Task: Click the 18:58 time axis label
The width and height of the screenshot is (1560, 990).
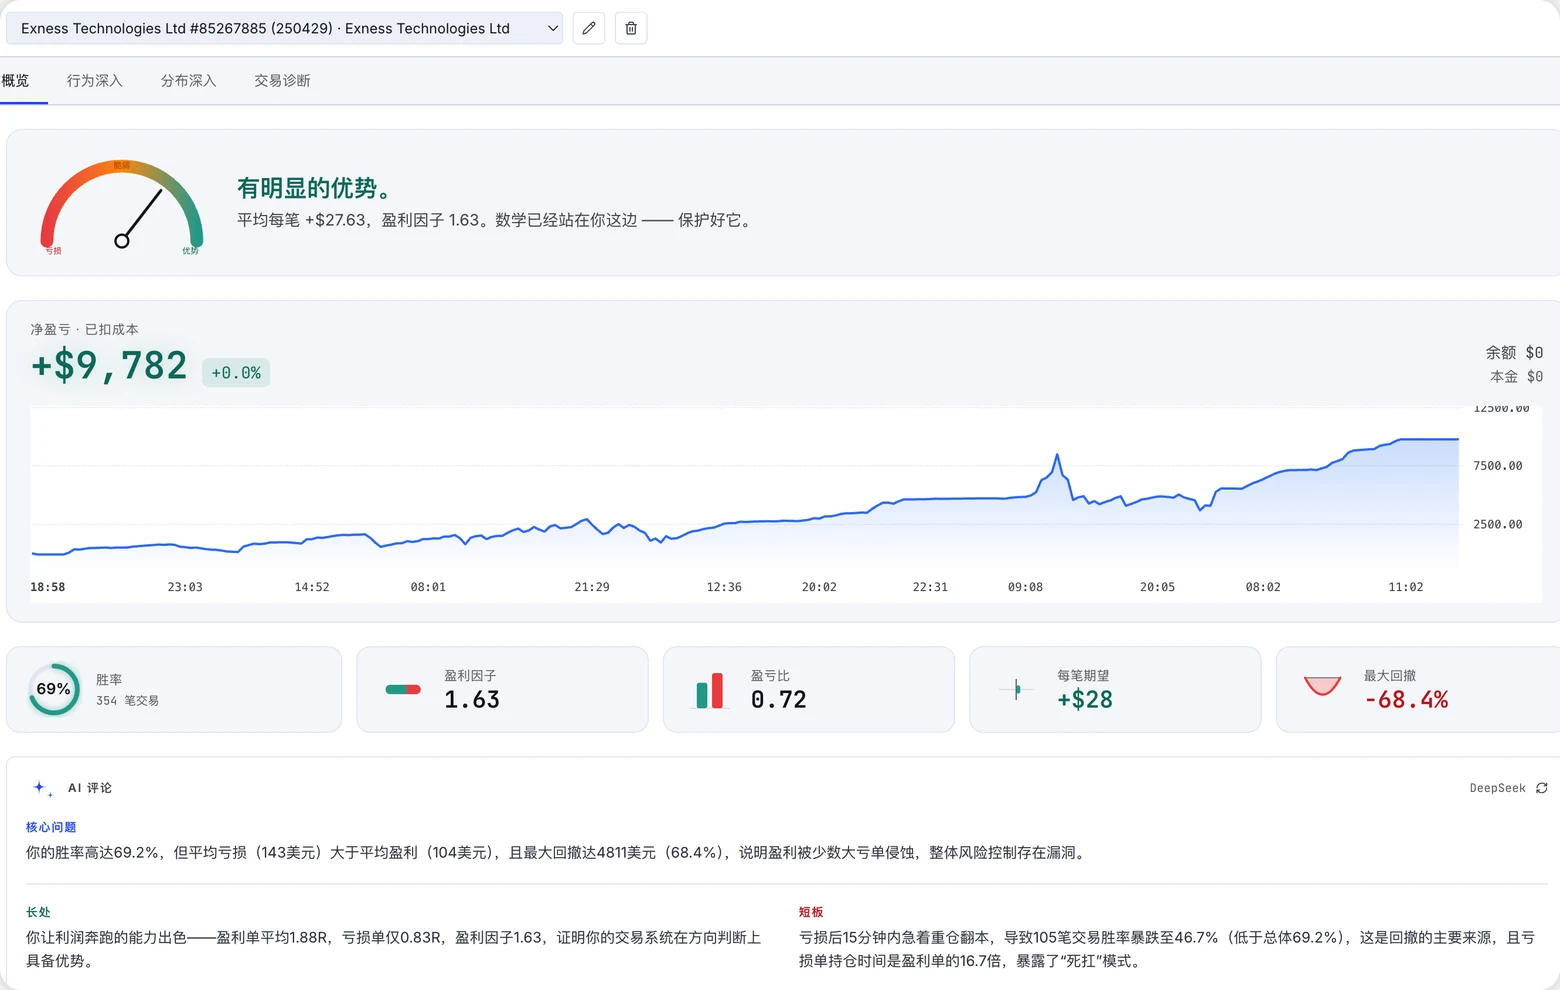Action: point(48,587)
